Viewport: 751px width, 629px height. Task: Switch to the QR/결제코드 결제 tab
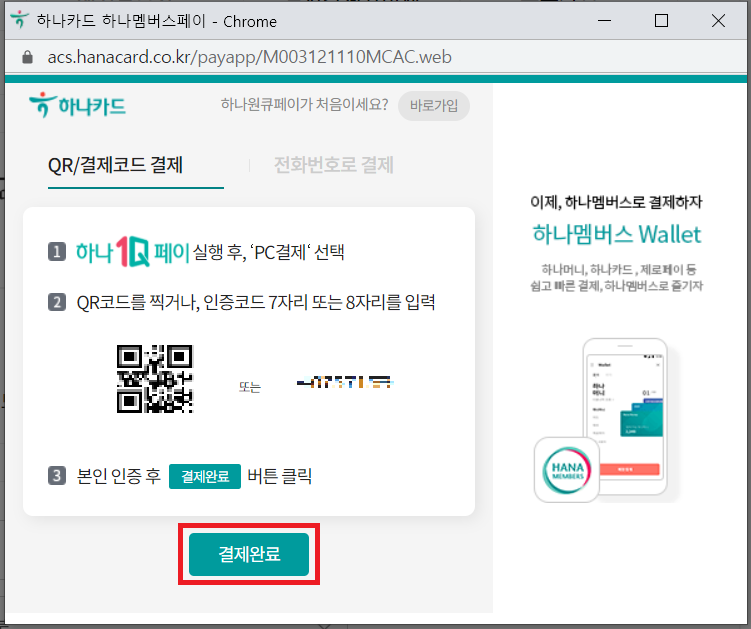(x=115, y=165)
